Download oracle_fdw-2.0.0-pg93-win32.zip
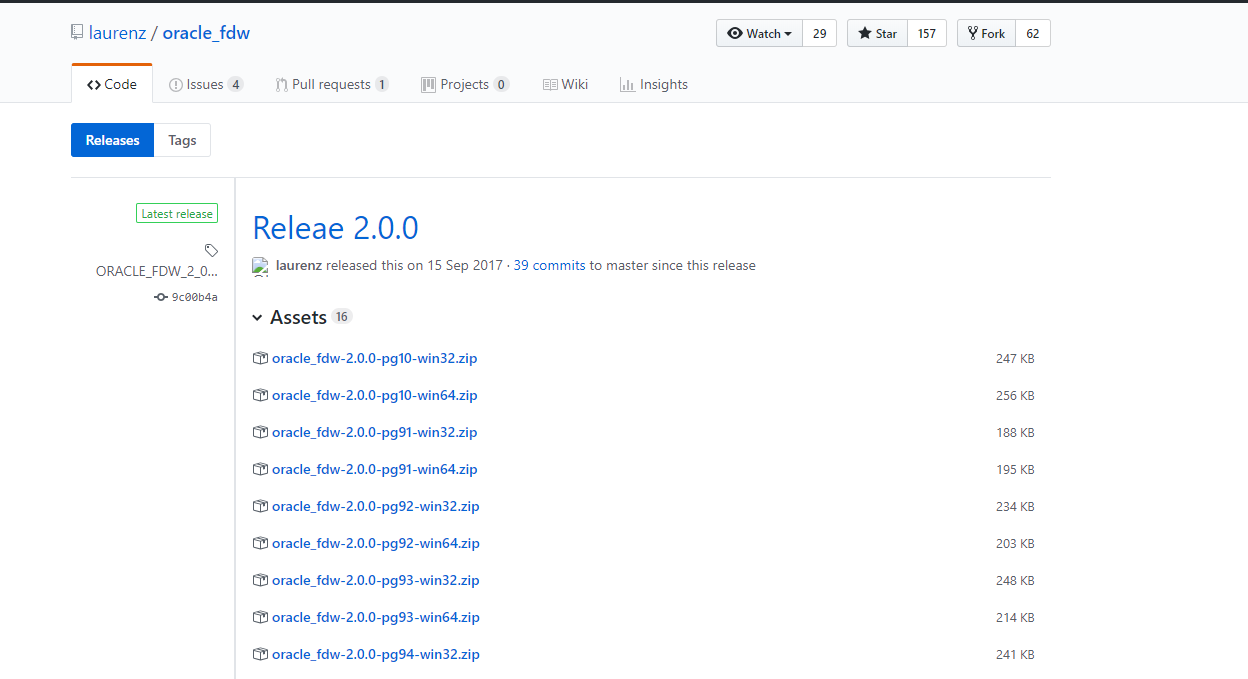 pos(375,580)
